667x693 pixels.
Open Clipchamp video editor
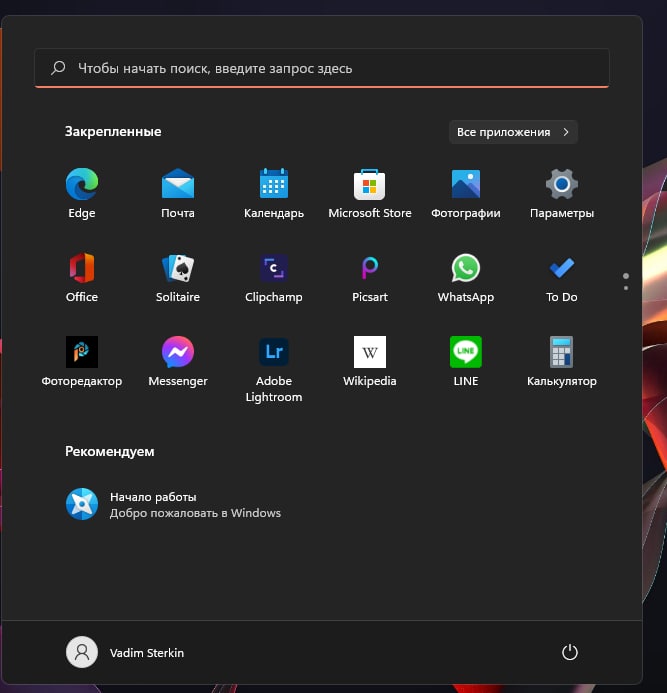(x=274, y=277)
